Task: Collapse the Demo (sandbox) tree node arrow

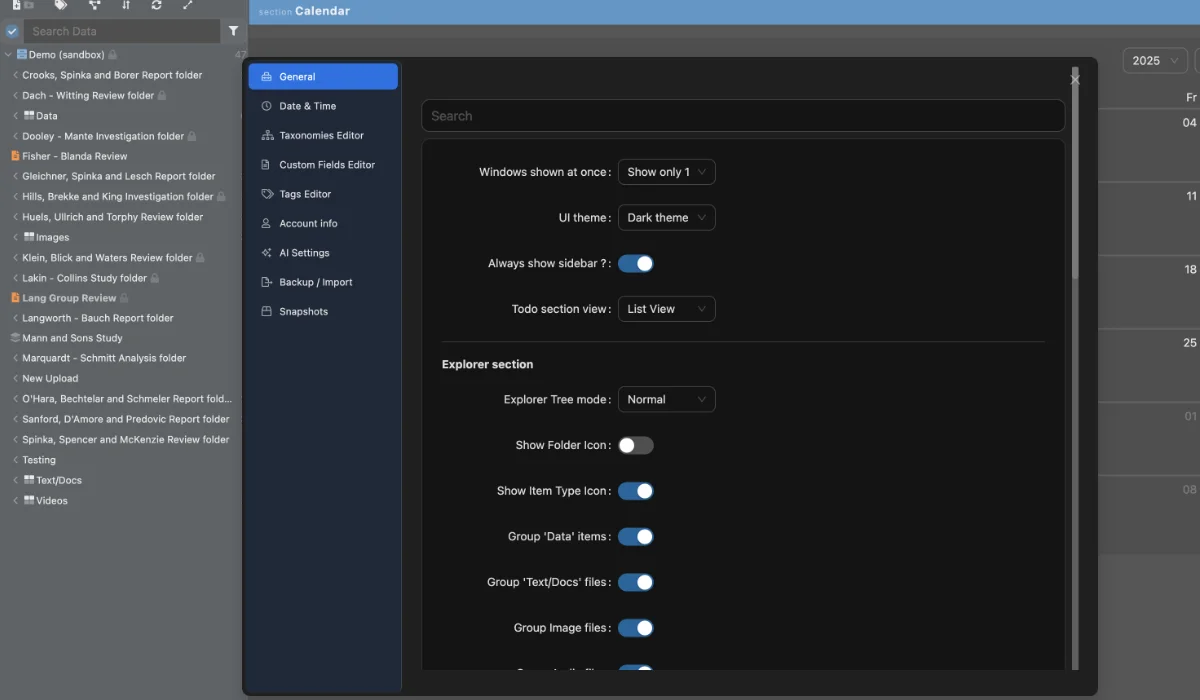Action: 9,54
